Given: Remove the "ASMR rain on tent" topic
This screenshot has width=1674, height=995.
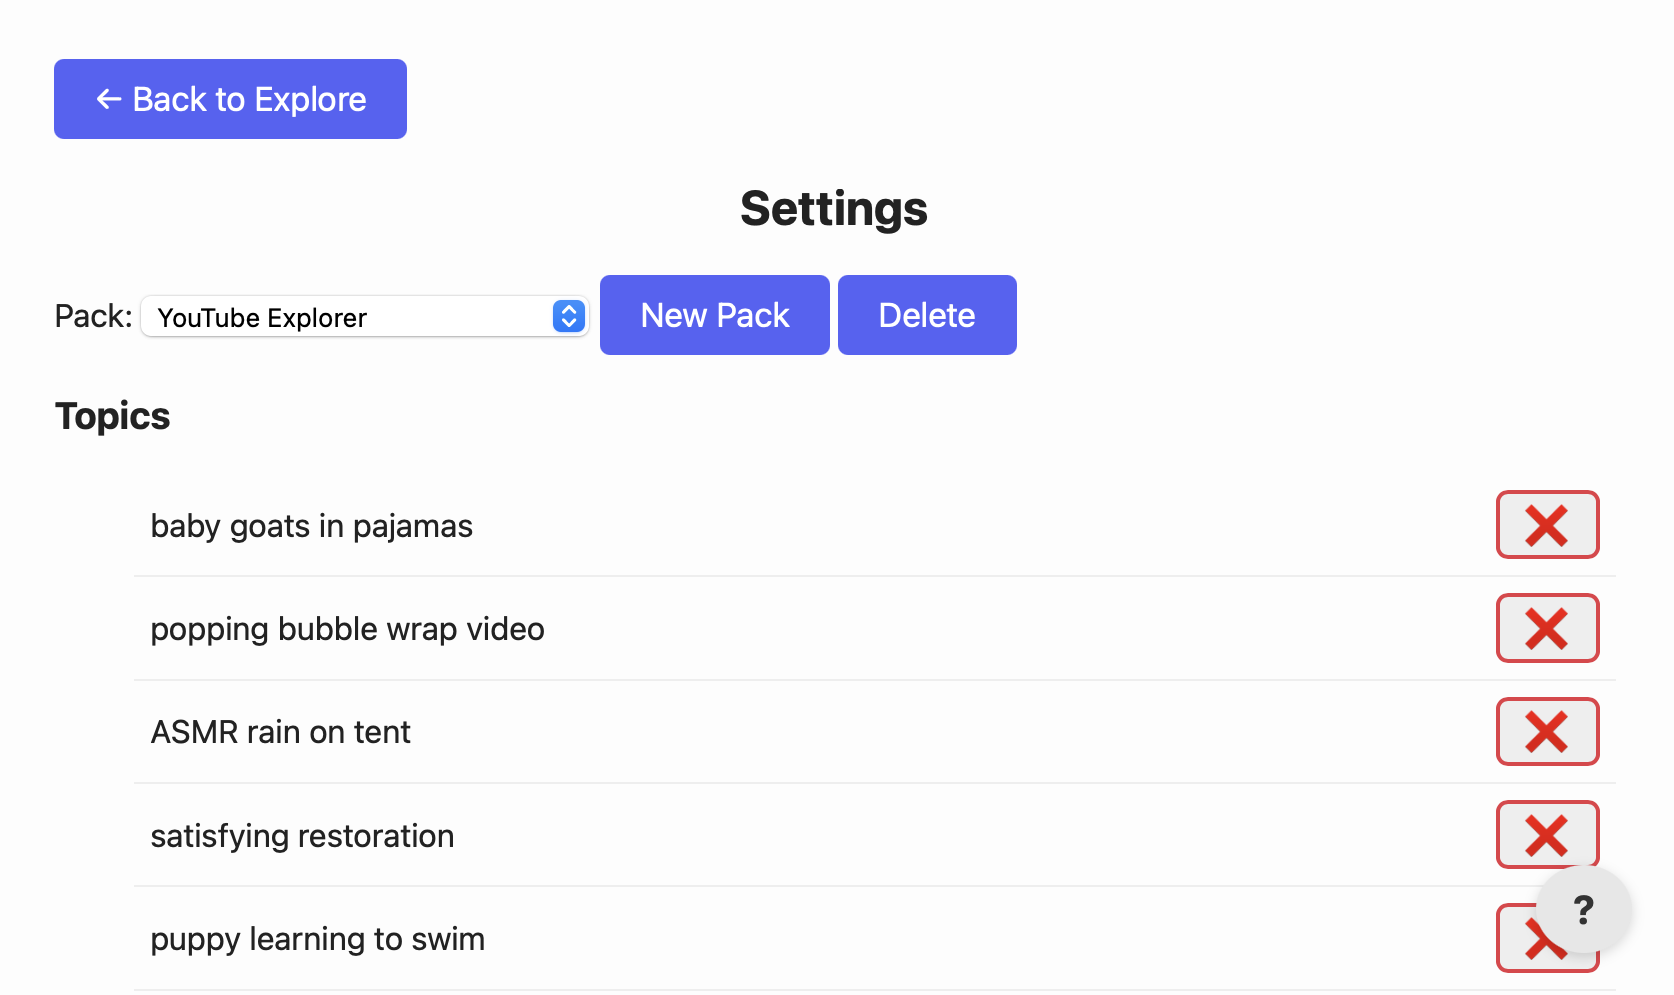Looking at the screenshot, I should pyautogui.click(x=1547, y=731).
